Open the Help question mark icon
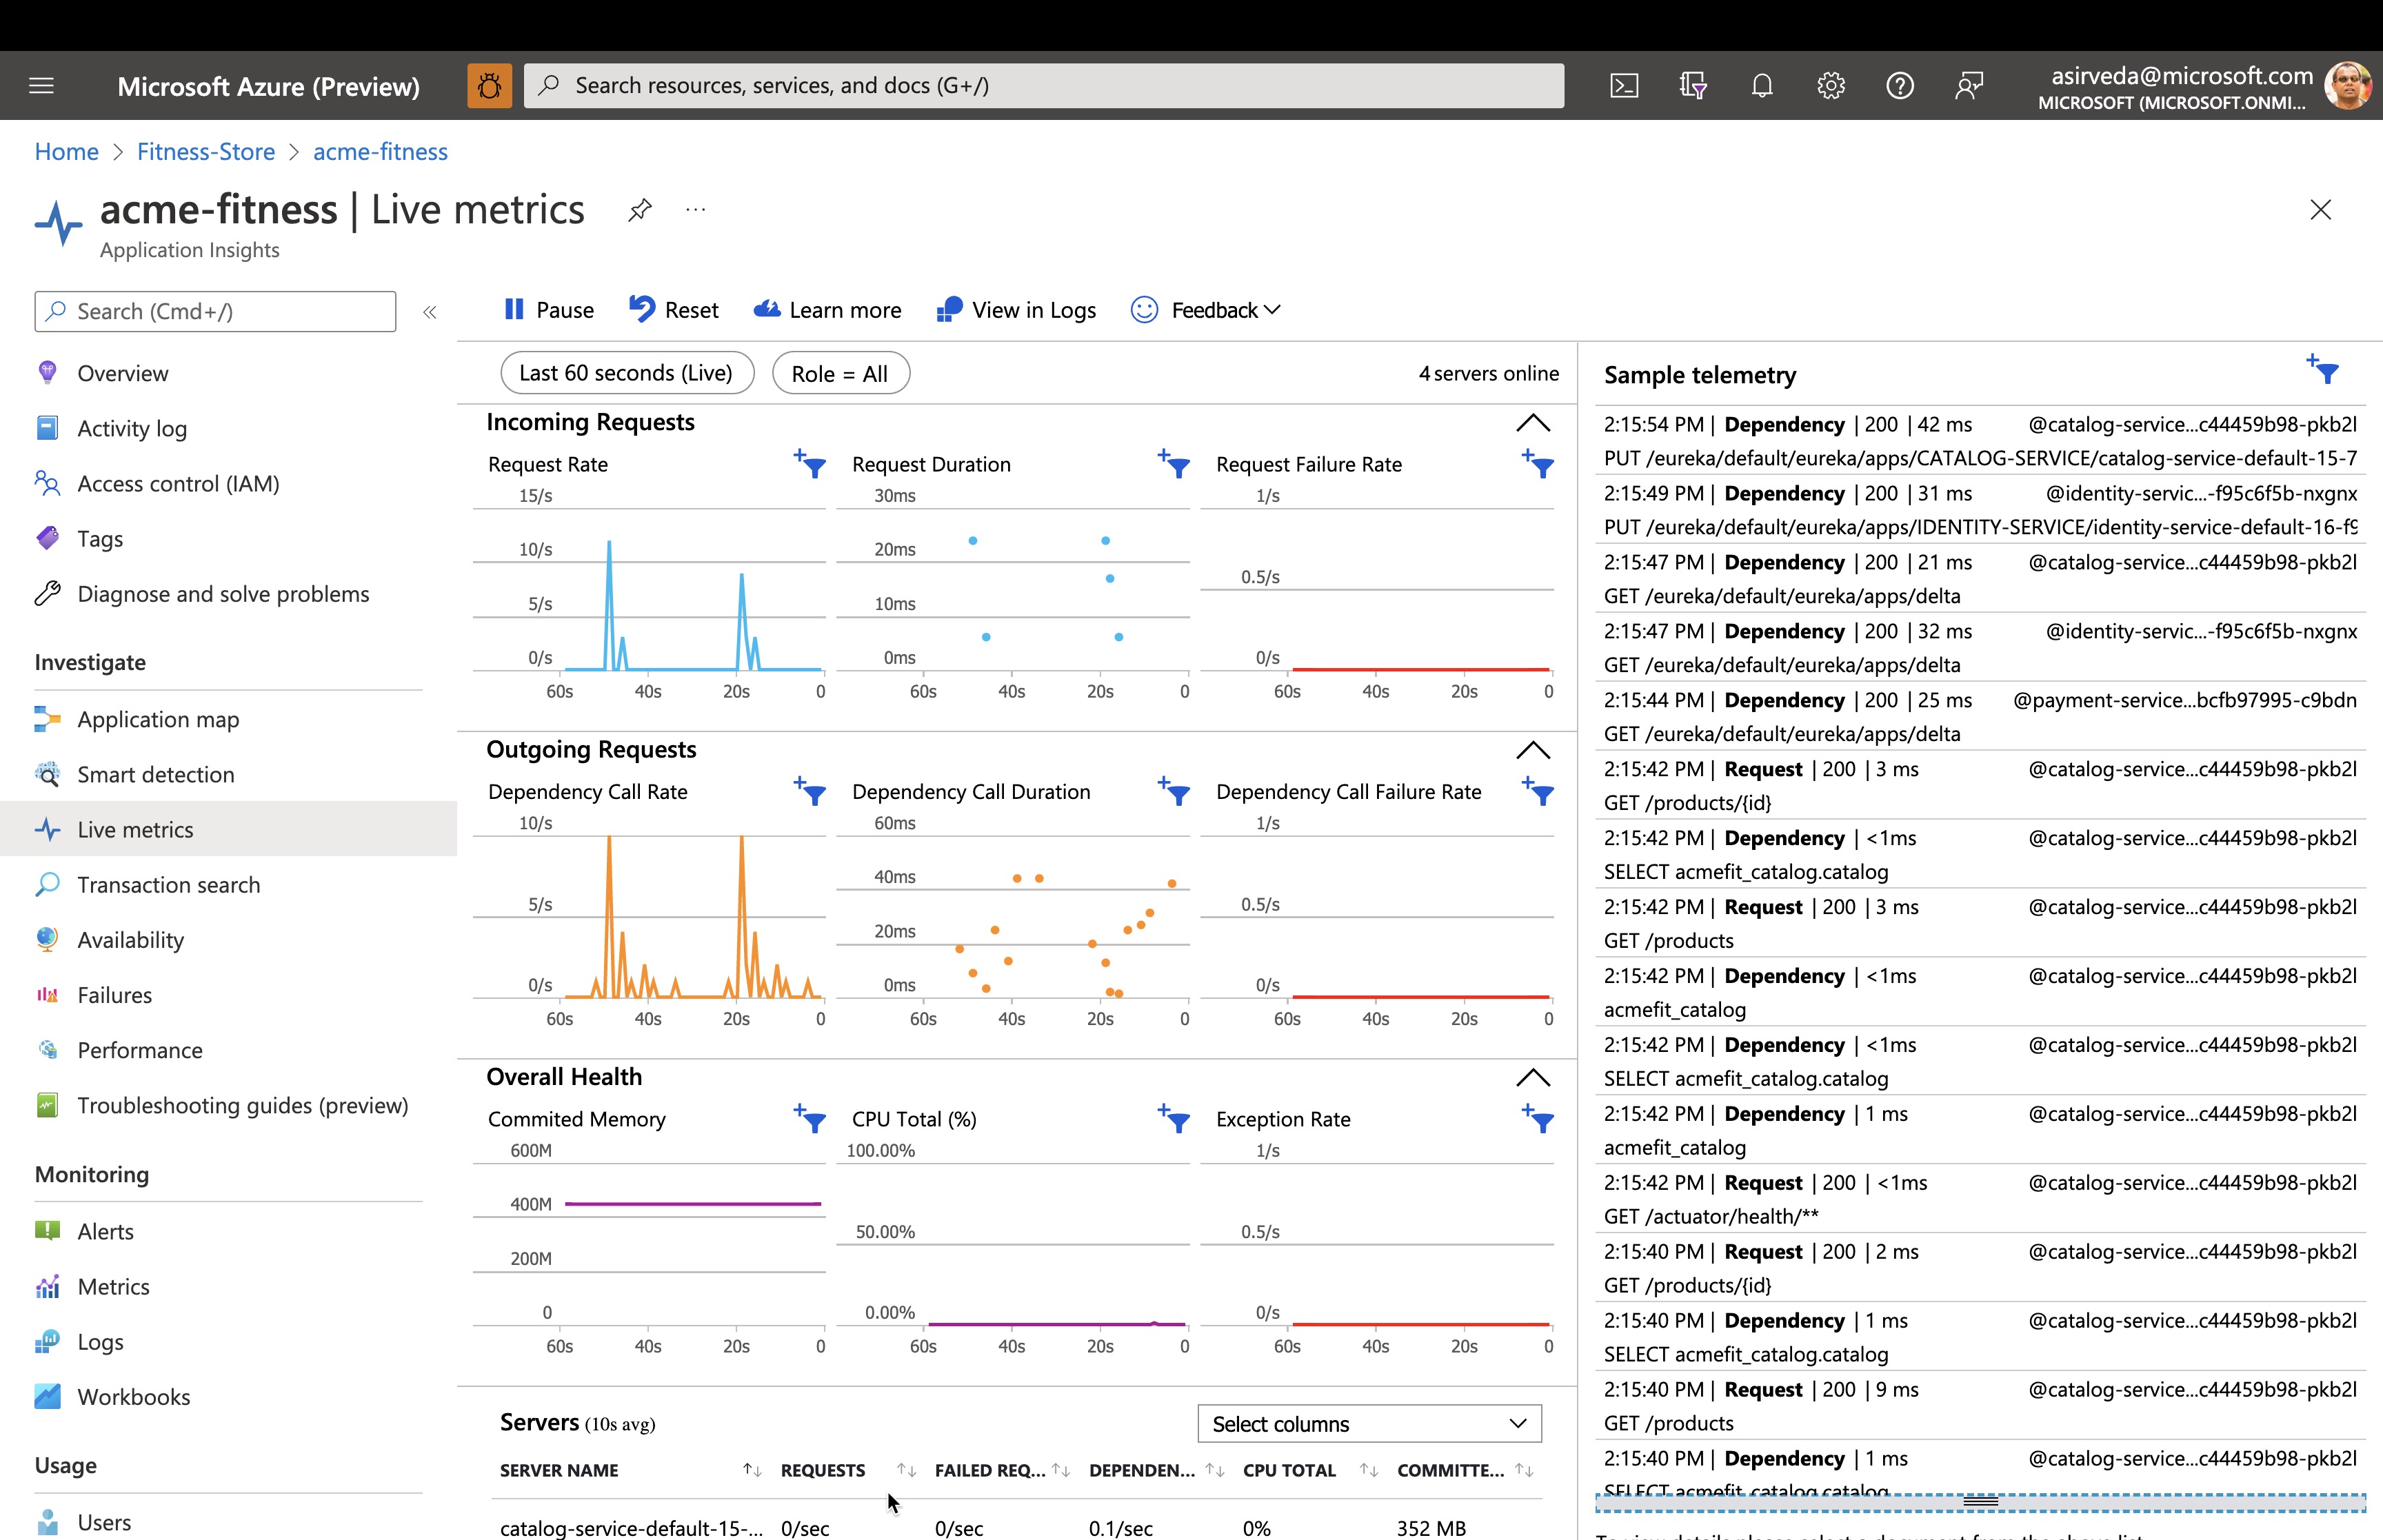Image resolution: width=2383 pixels, height=1540 pixels. tap(1900, 86)
